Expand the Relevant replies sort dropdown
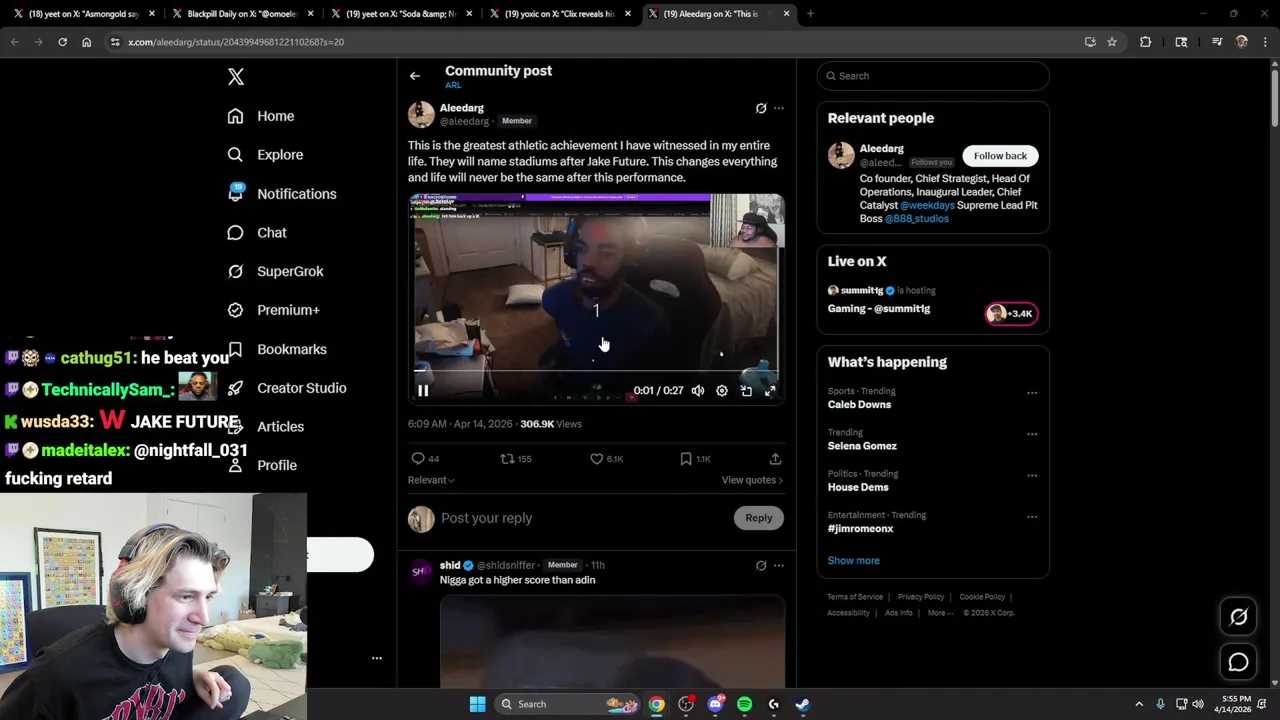Image resolution: width=1280 pixels, height=720 pixels. click(x=431, y=480)
